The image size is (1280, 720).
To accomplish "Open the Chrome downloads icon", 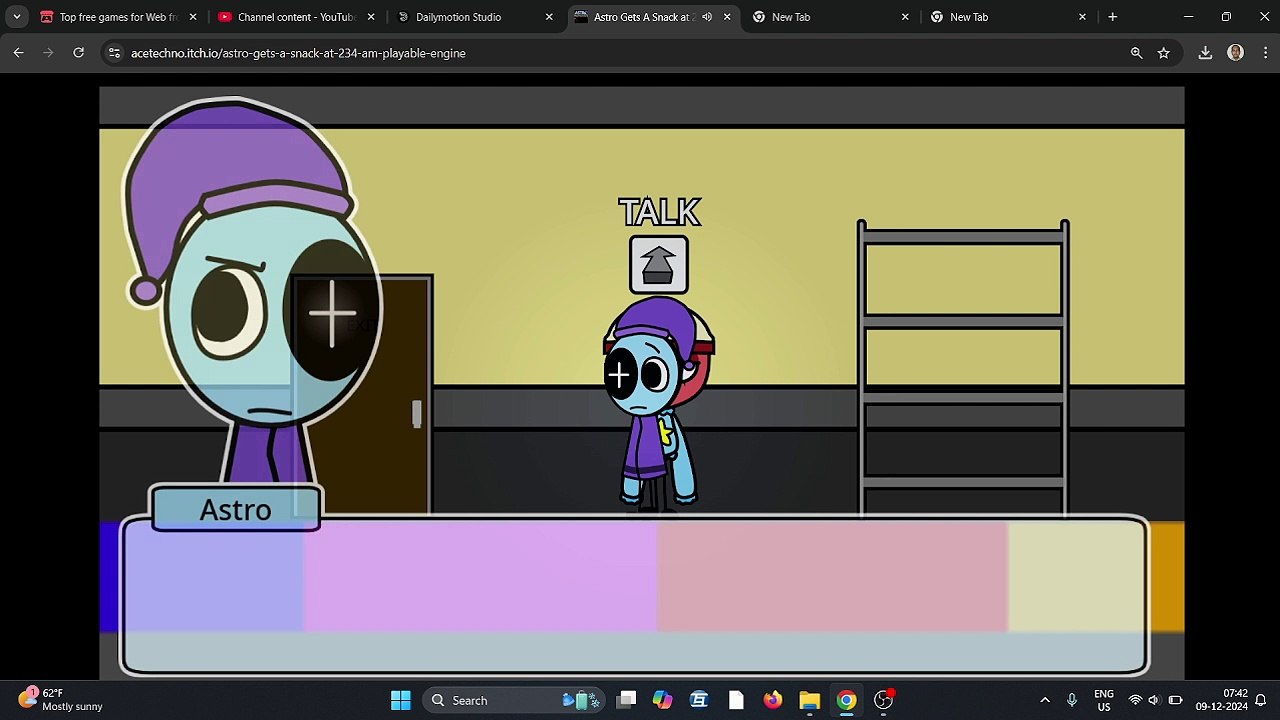I will (x=1205, y=53).
